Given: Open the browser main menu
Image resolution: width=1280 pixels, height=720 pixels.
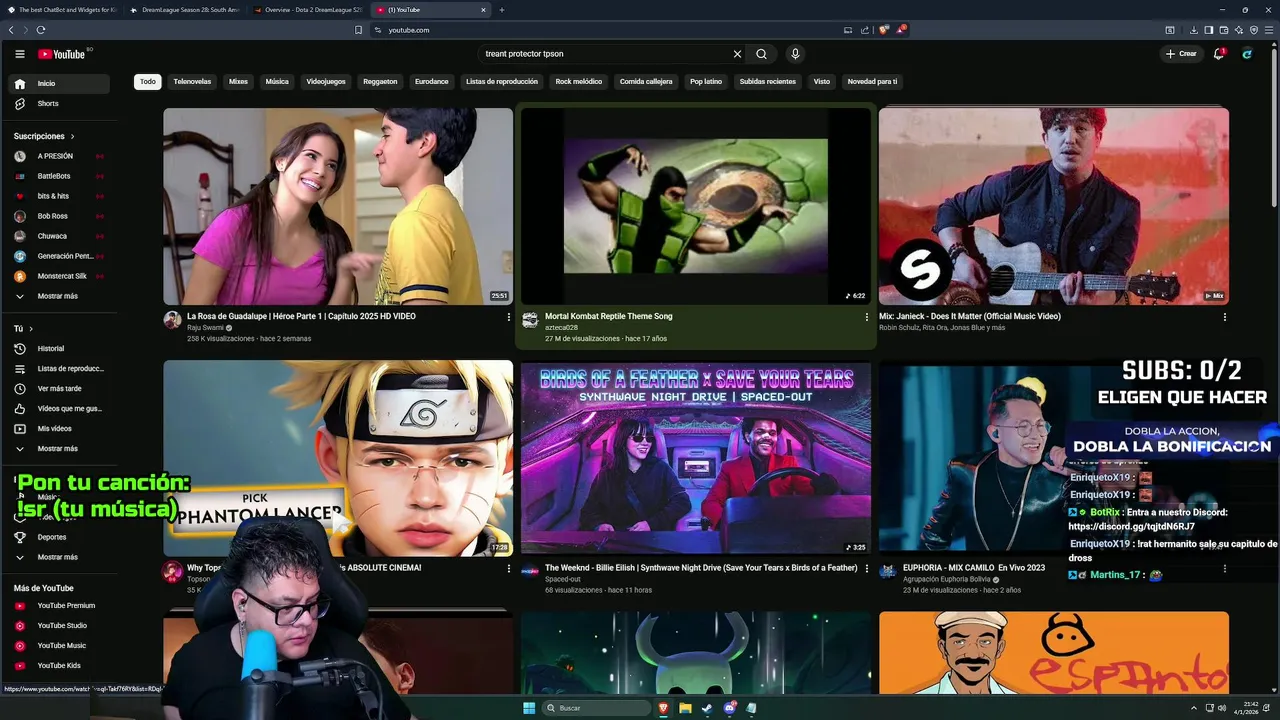Looking at the screenshot, I should click(x=1268, y=30).
